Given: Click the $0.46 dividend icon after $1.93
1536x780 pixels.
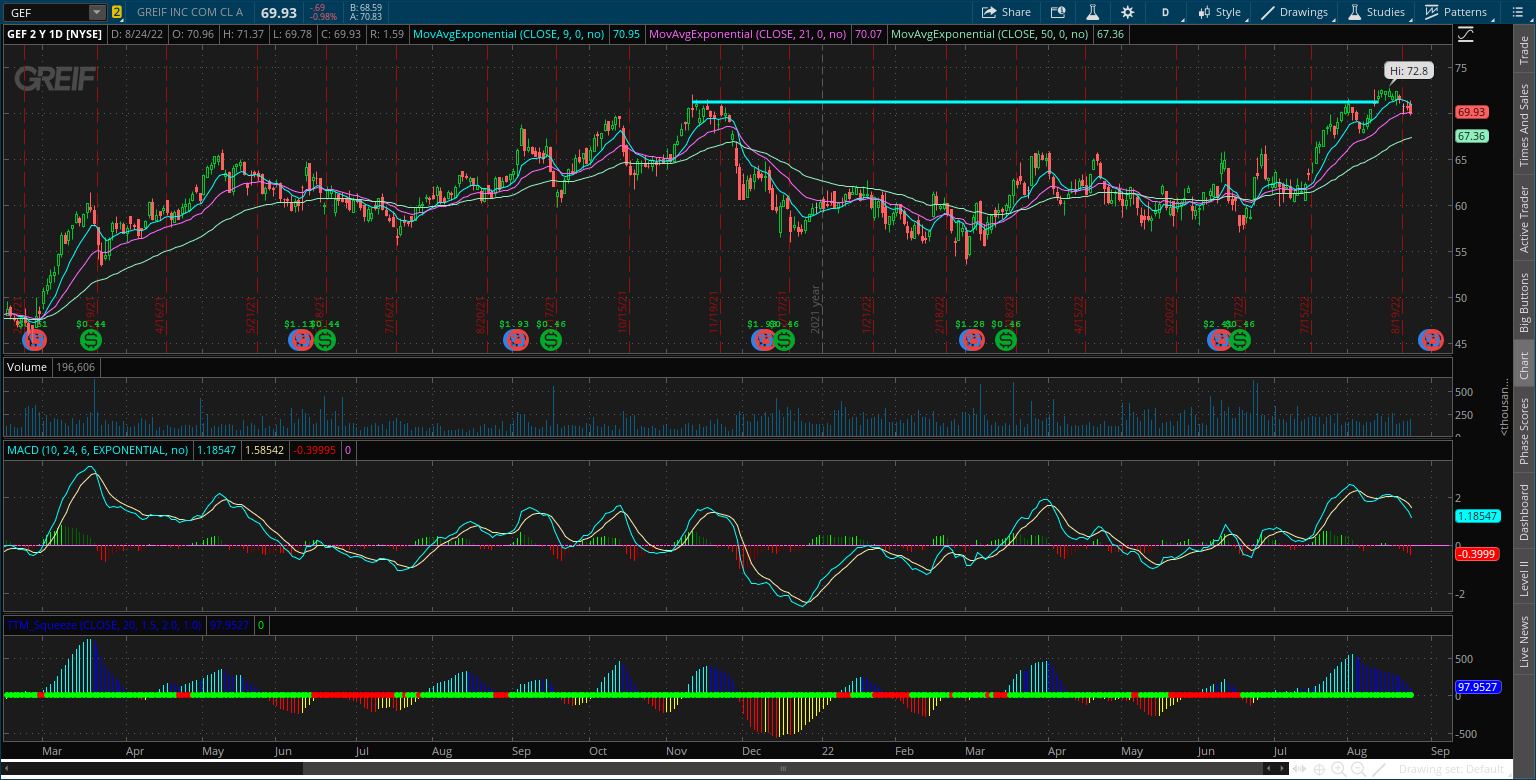Looking at the screenshot, I should point(551,340).
